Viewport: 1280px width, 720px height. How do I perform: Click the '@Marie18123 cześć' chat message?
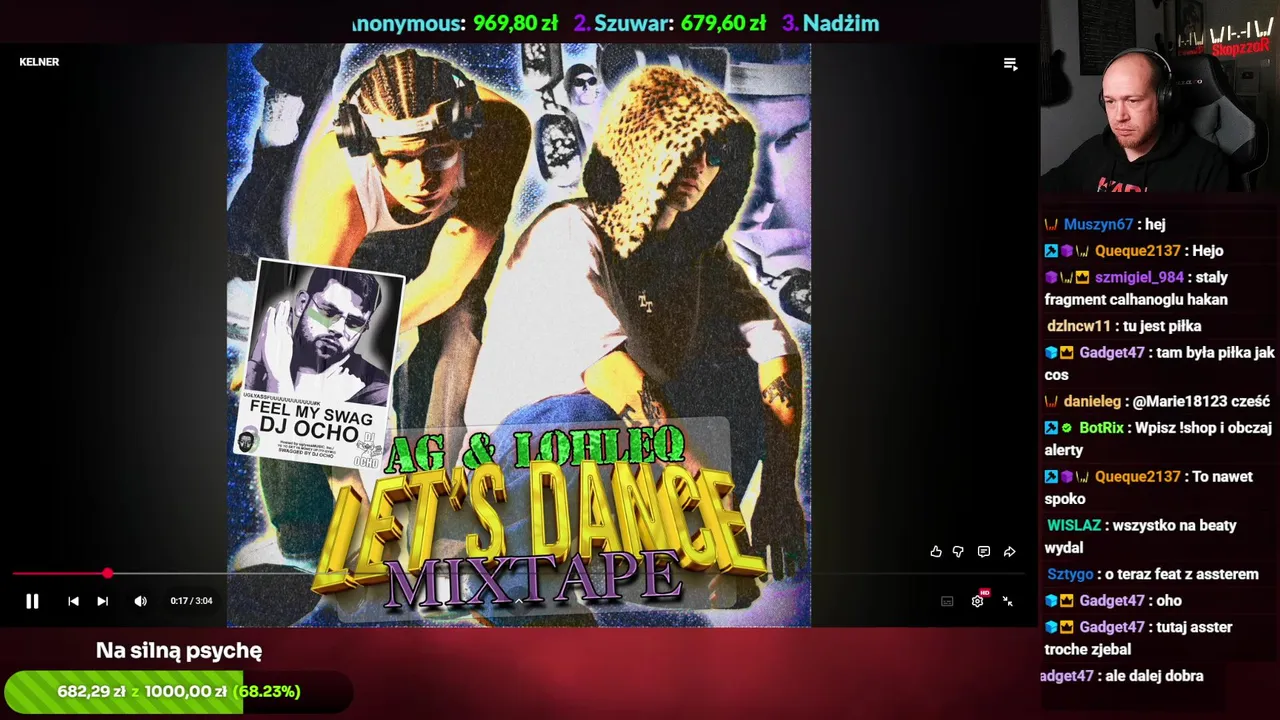[1201, 401]
